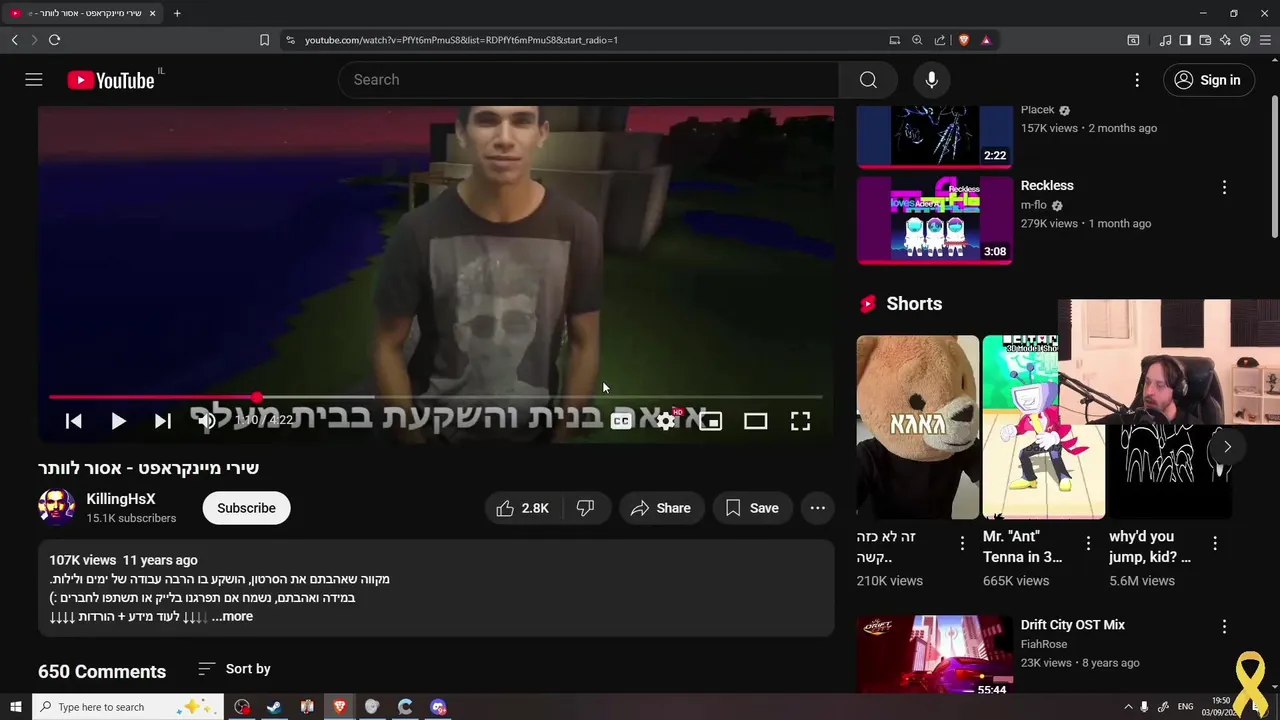Bookmark this page in address bar
This screenshot has height=720, width=1280.
click(x=264, y=40)
